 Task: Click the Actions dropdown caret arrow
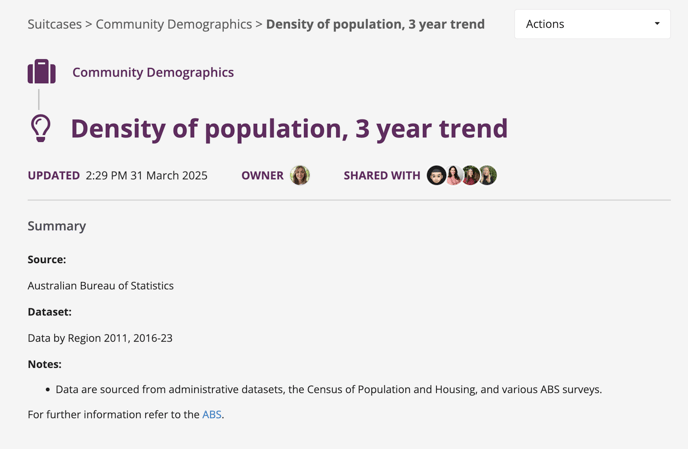tap(657, 24)
